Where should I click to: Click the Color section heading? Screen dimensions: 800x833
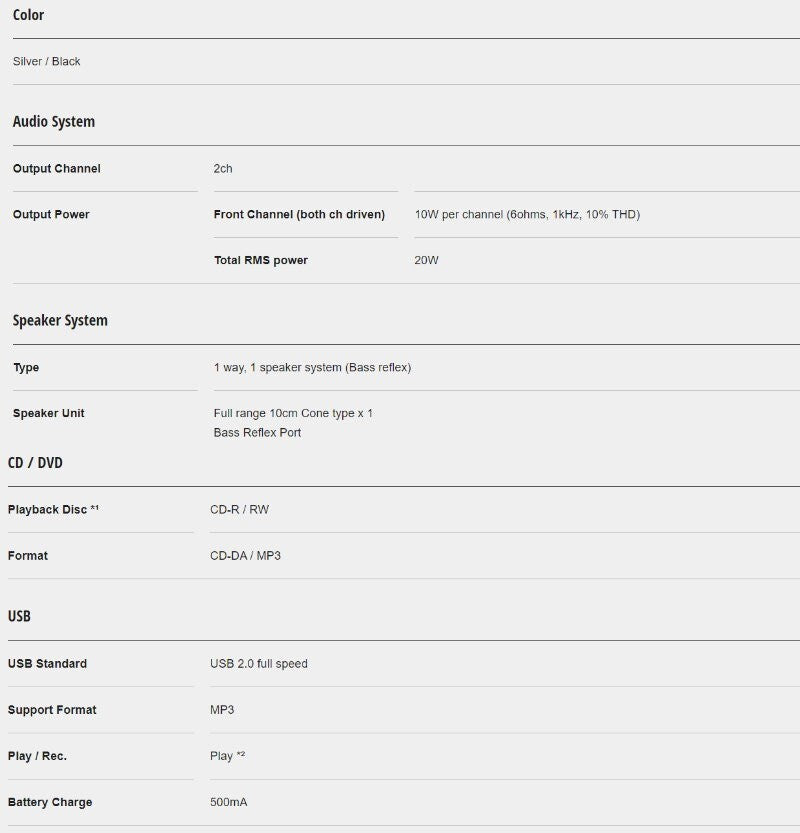tap(28, 15)
